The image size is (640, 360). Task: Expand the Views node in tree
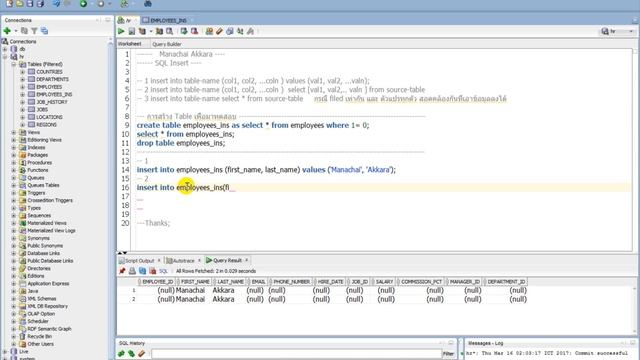pos(13,132)
